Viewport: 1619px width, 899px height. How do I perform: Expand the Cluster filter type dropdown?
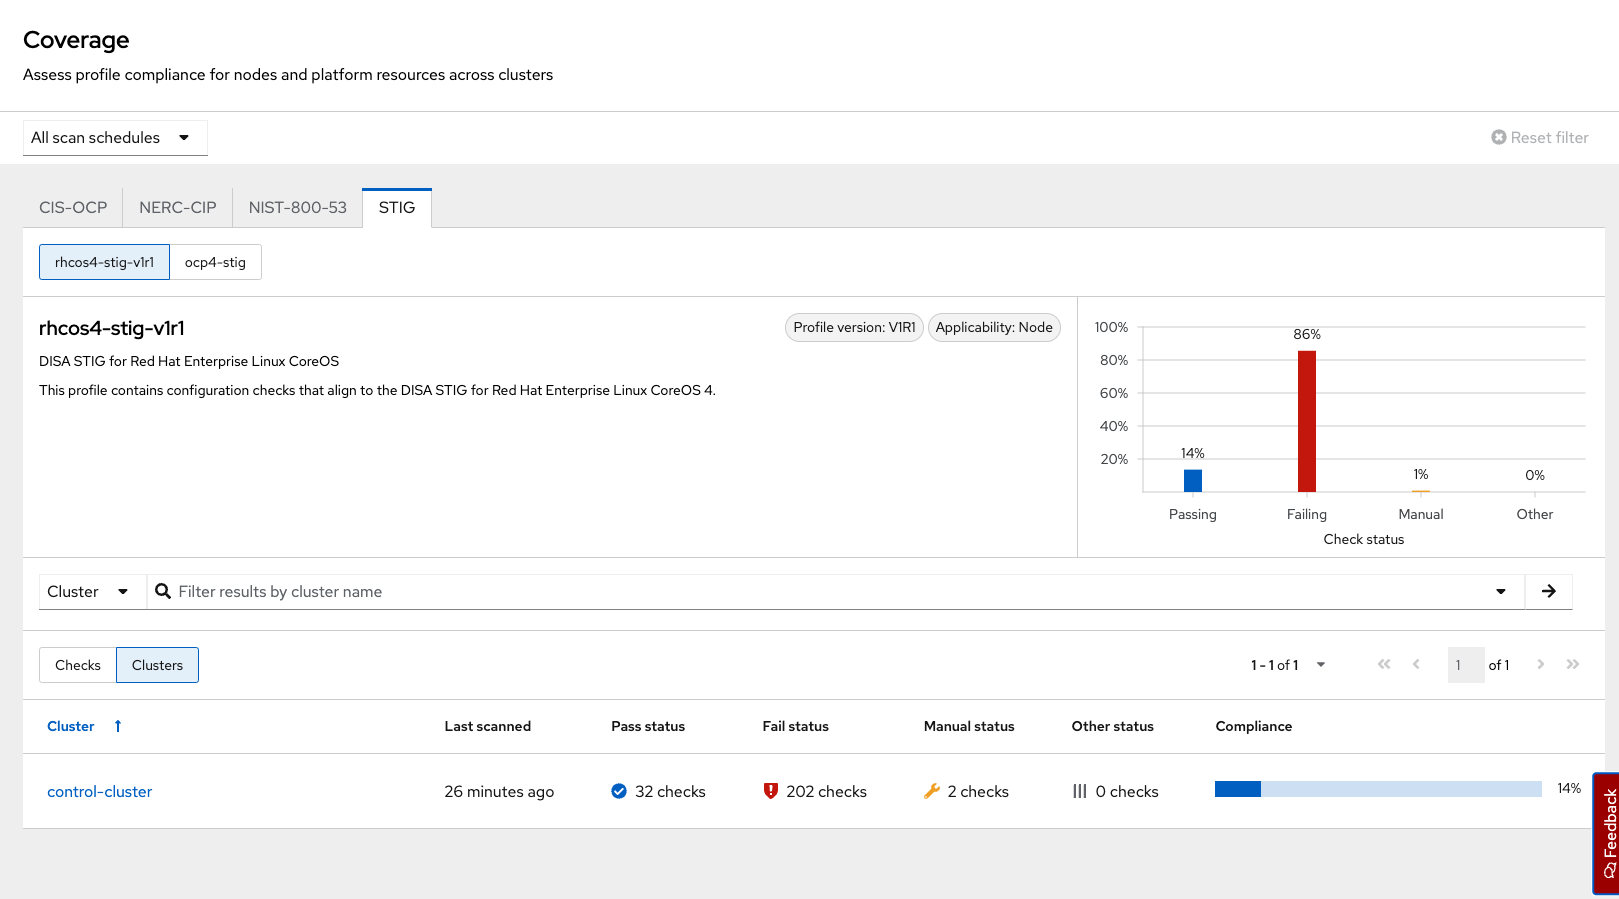coord(88,591)
